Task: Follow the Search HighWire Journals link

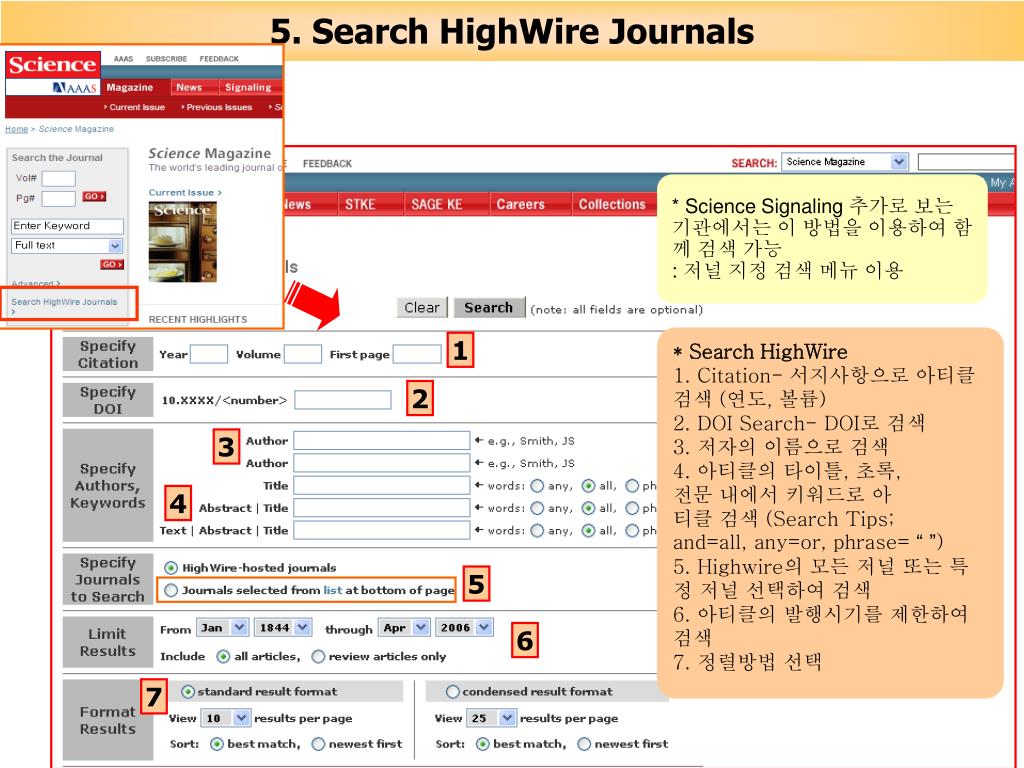Action: 64,302
